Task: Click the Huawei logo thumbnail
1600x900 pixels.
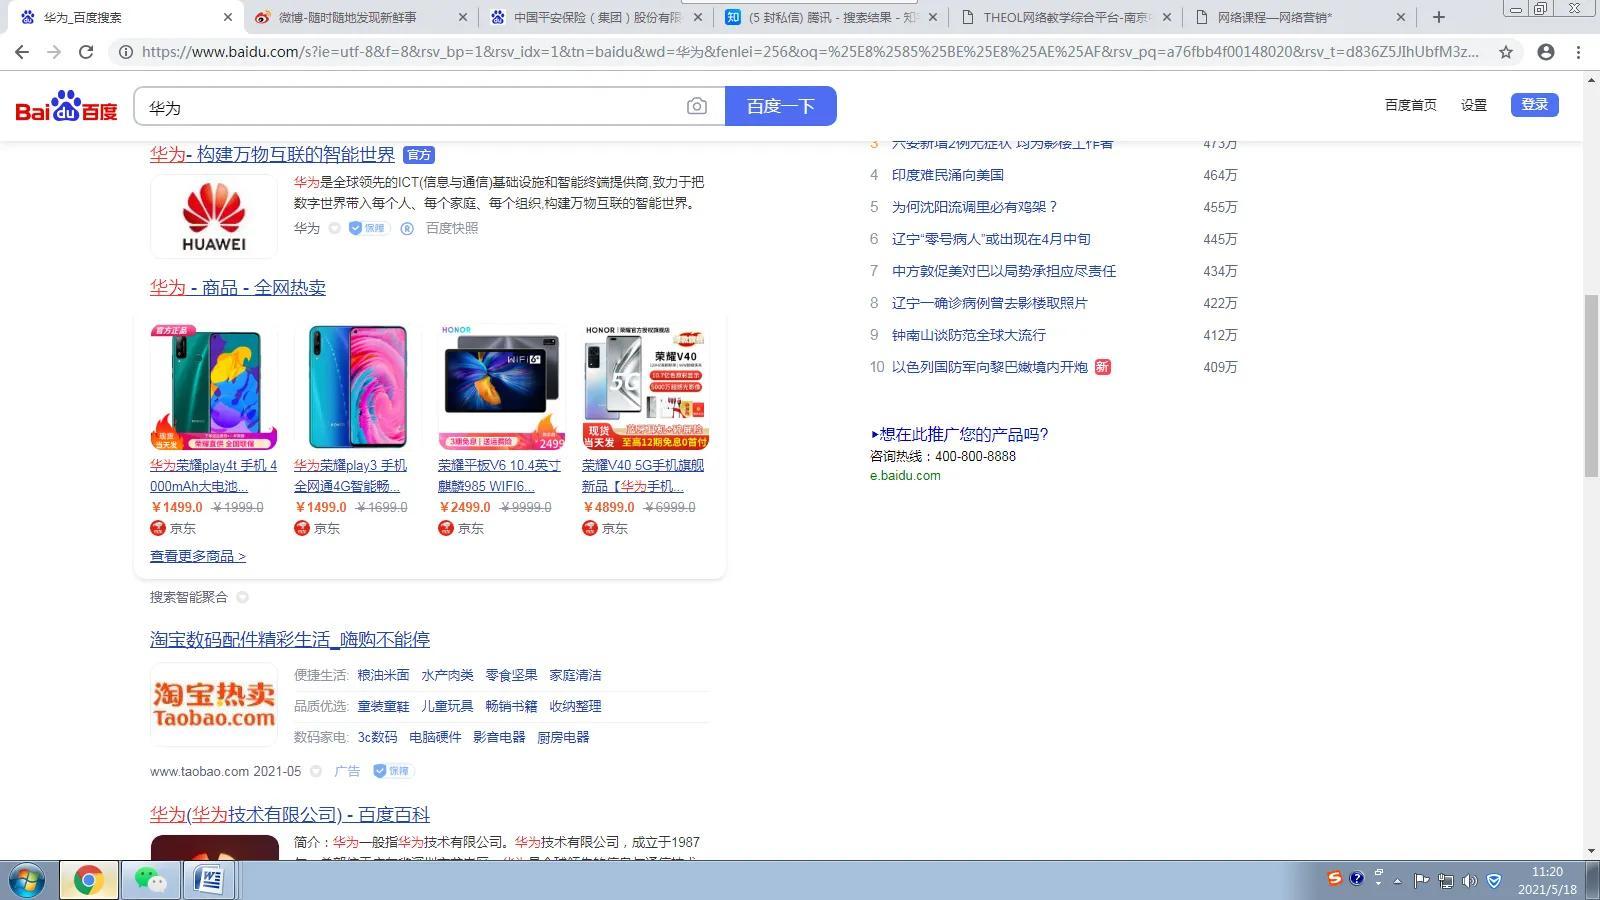Action: 214,216
